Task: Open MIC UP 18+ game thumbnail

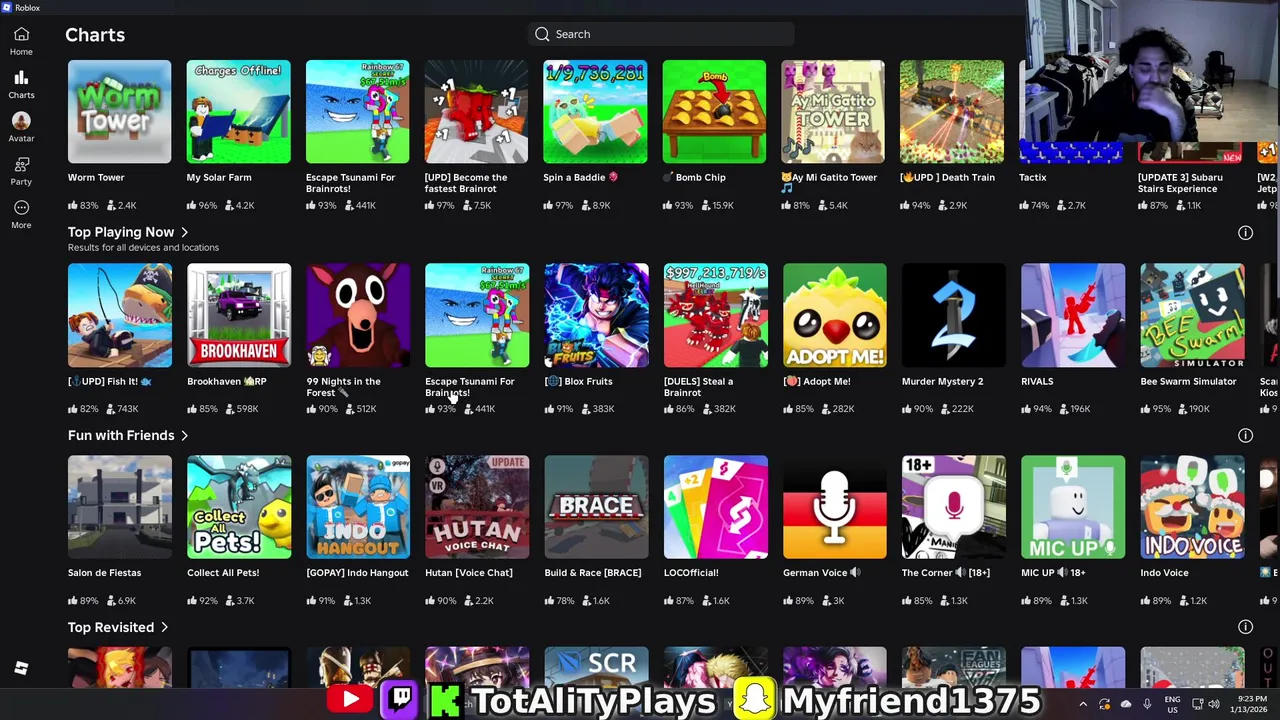Action: point(1073,507)
